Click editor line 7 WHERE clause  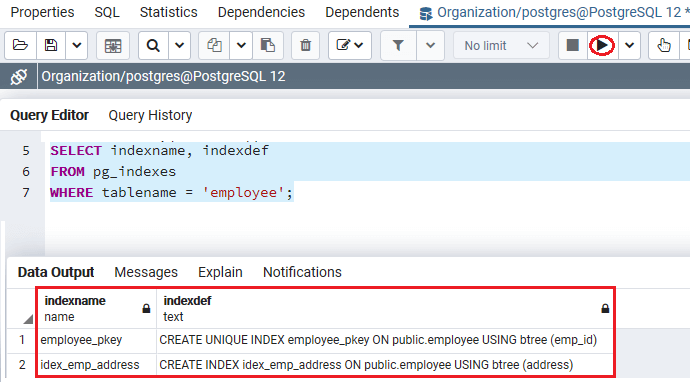coord(171,192)
